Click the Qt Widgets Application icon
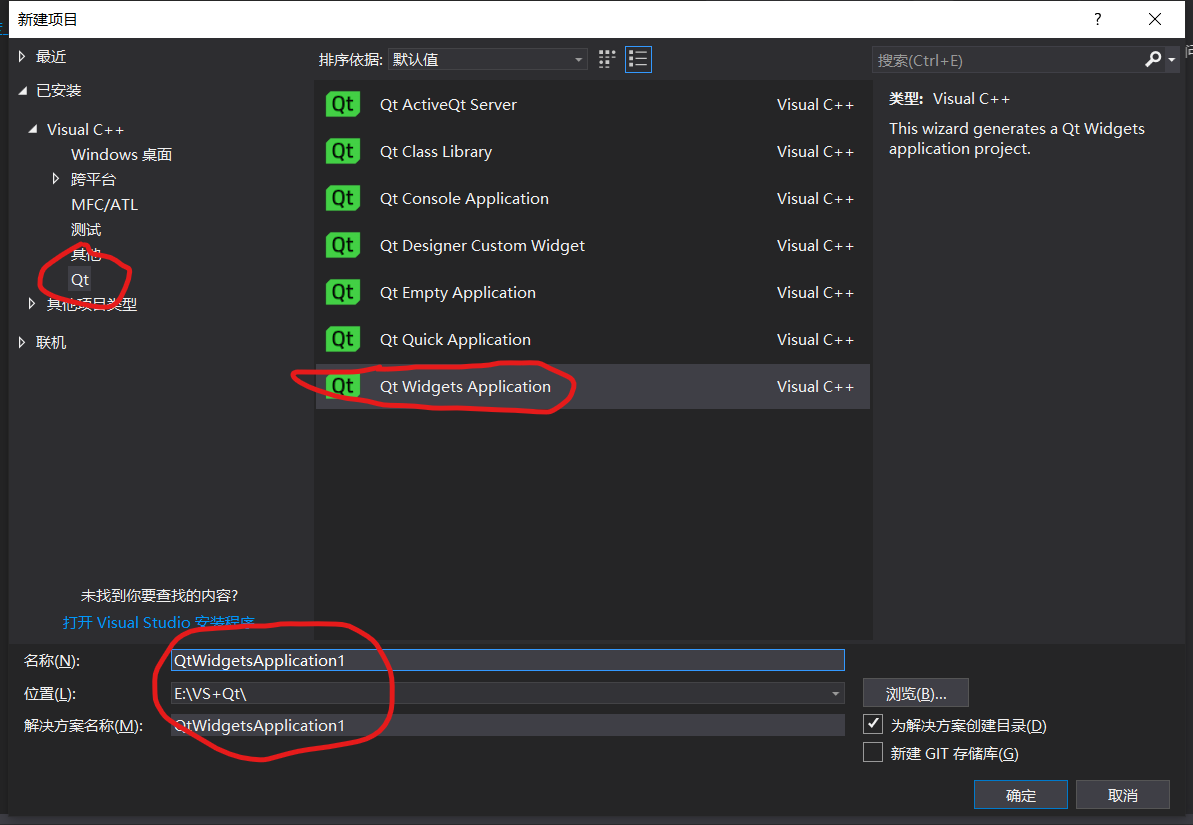Image resolution: width=1193 pixels, height=825 pixels. pyautogui.click(x=342, y=387)
